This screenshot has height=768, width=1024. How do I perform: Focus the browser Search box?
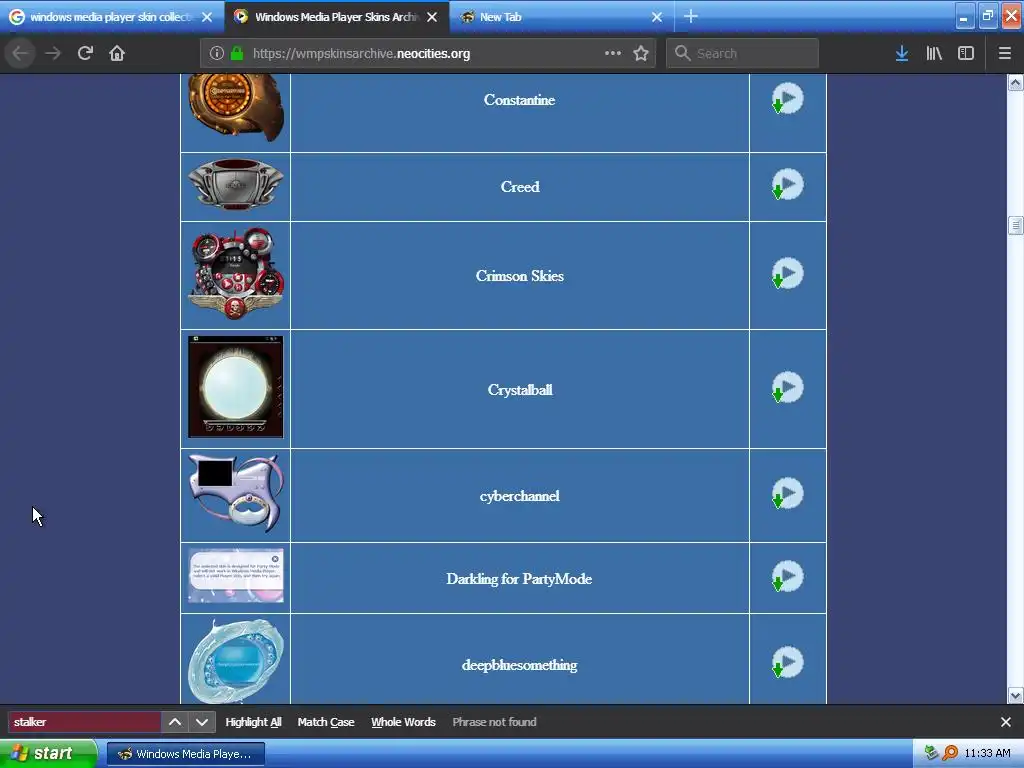pos(743,54)
